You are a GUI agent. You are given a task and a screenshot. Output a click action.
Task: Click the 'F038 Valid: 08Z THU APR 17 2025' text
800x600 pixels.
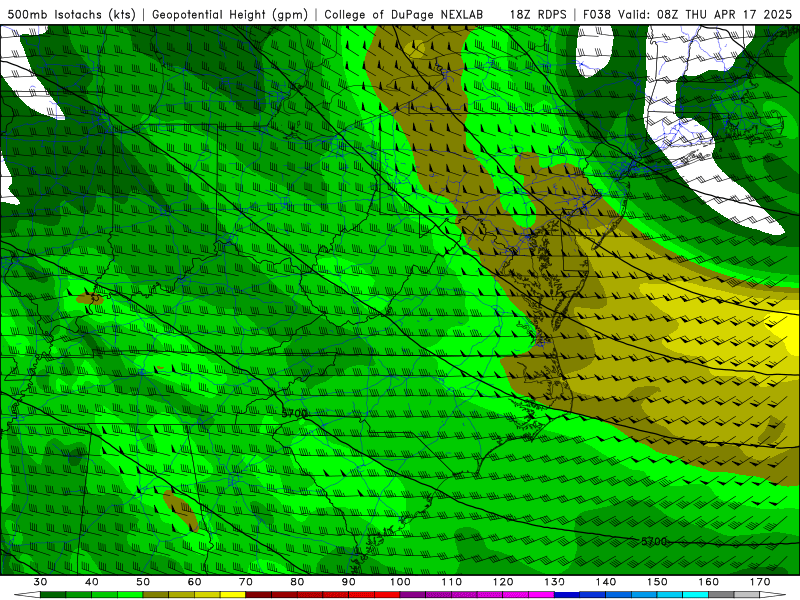[x=687, y=14]
